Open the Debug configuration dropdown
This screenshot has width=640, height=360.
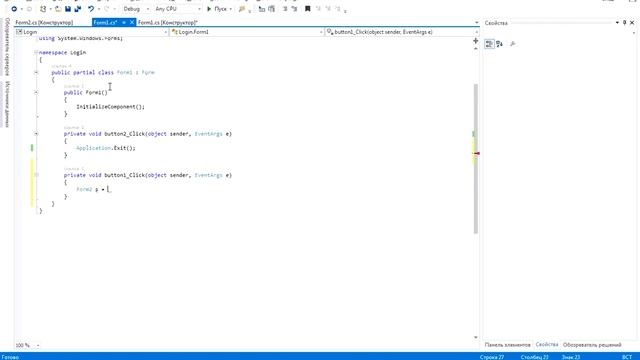click(136, 9)
